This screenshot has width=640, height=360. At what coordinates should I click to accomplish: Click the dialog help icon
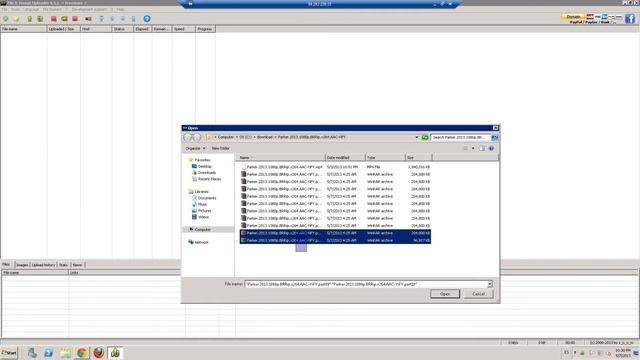[x=491, y=149]
